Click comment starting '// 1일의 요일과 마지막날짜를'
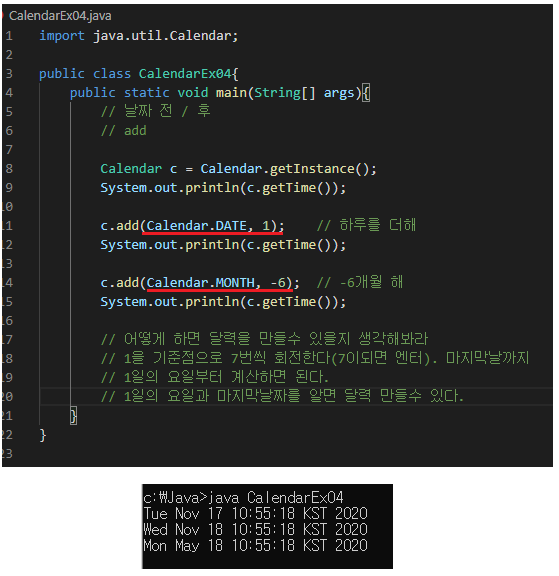 coord(282,396)
